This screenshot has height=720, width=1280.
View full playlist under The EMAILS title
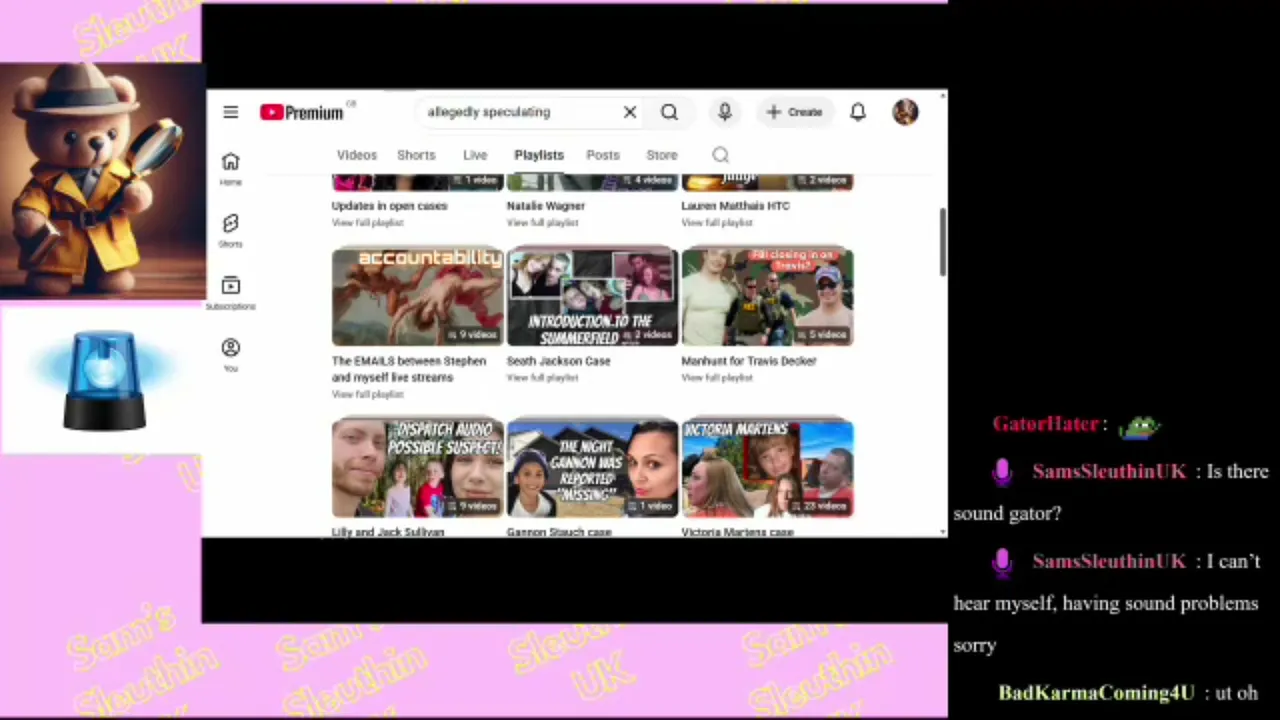pos(368,395)
